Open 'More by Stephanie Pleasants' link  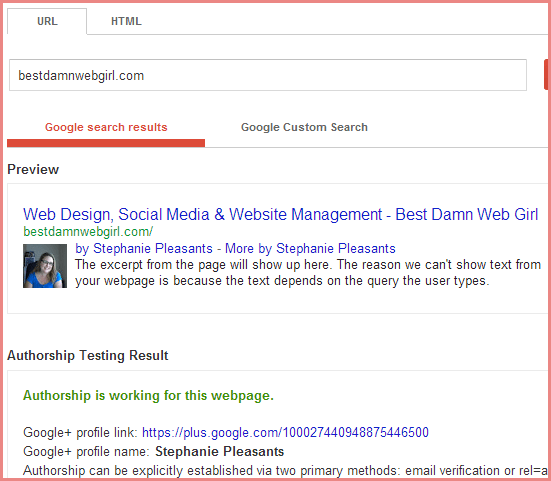click(x=310, y=248)
